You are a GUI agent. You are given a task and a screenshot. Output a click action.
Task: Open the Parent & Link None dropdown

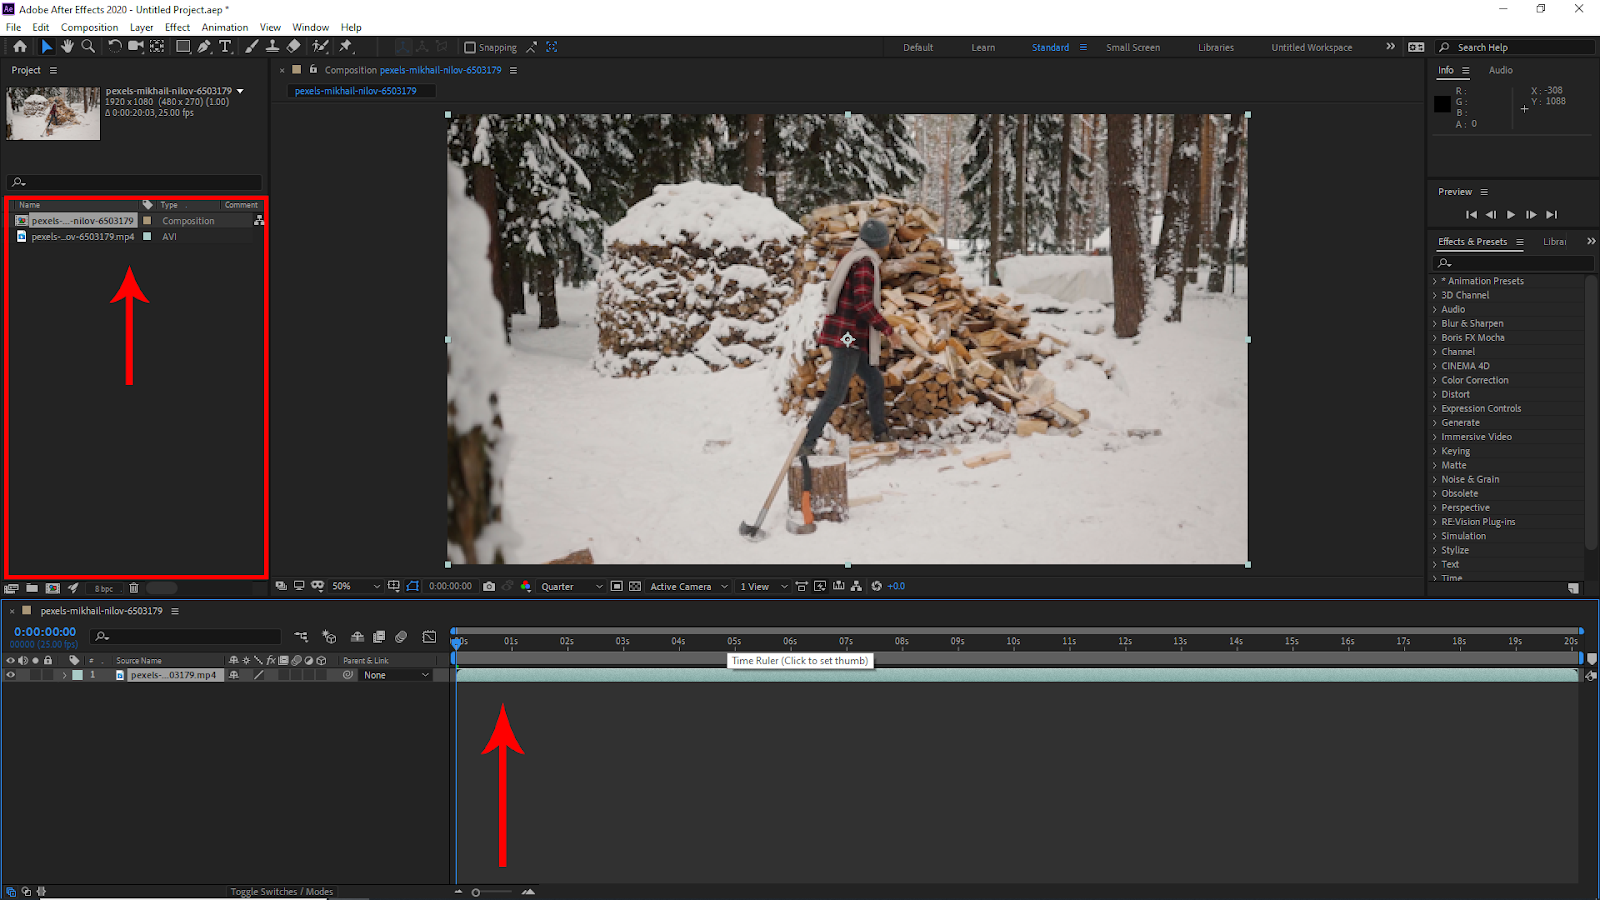click(x=396, y=675)
